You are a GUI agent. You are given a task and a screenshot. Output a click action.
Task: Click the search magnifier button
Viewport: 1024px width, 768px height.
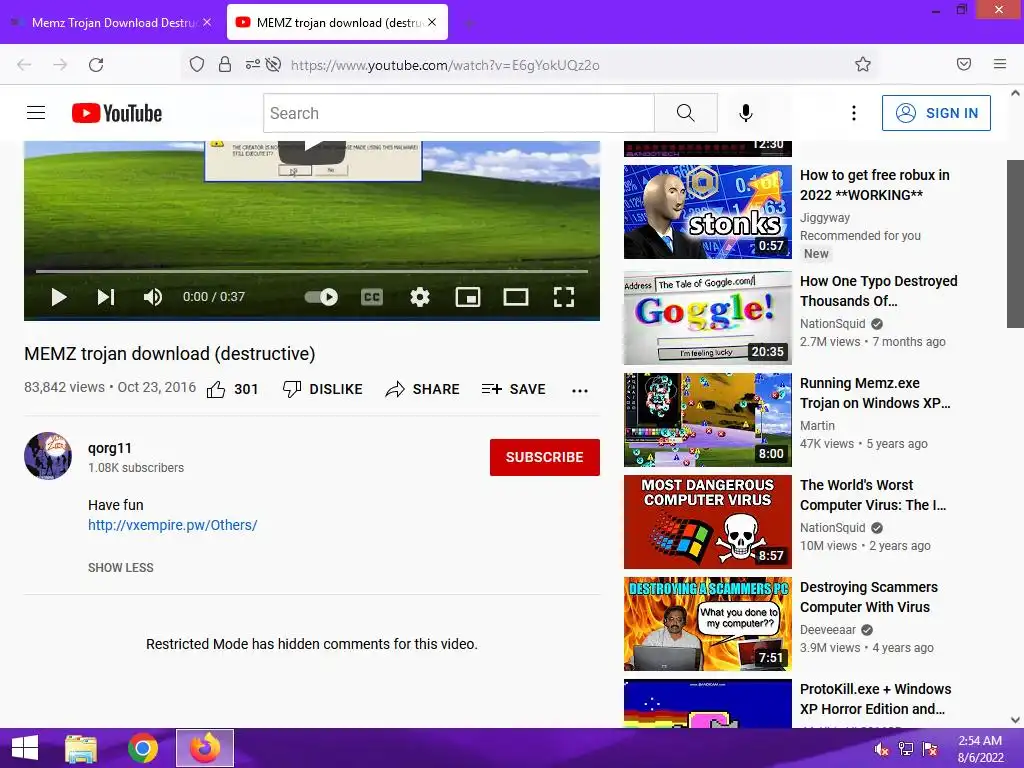pos(686,113)
